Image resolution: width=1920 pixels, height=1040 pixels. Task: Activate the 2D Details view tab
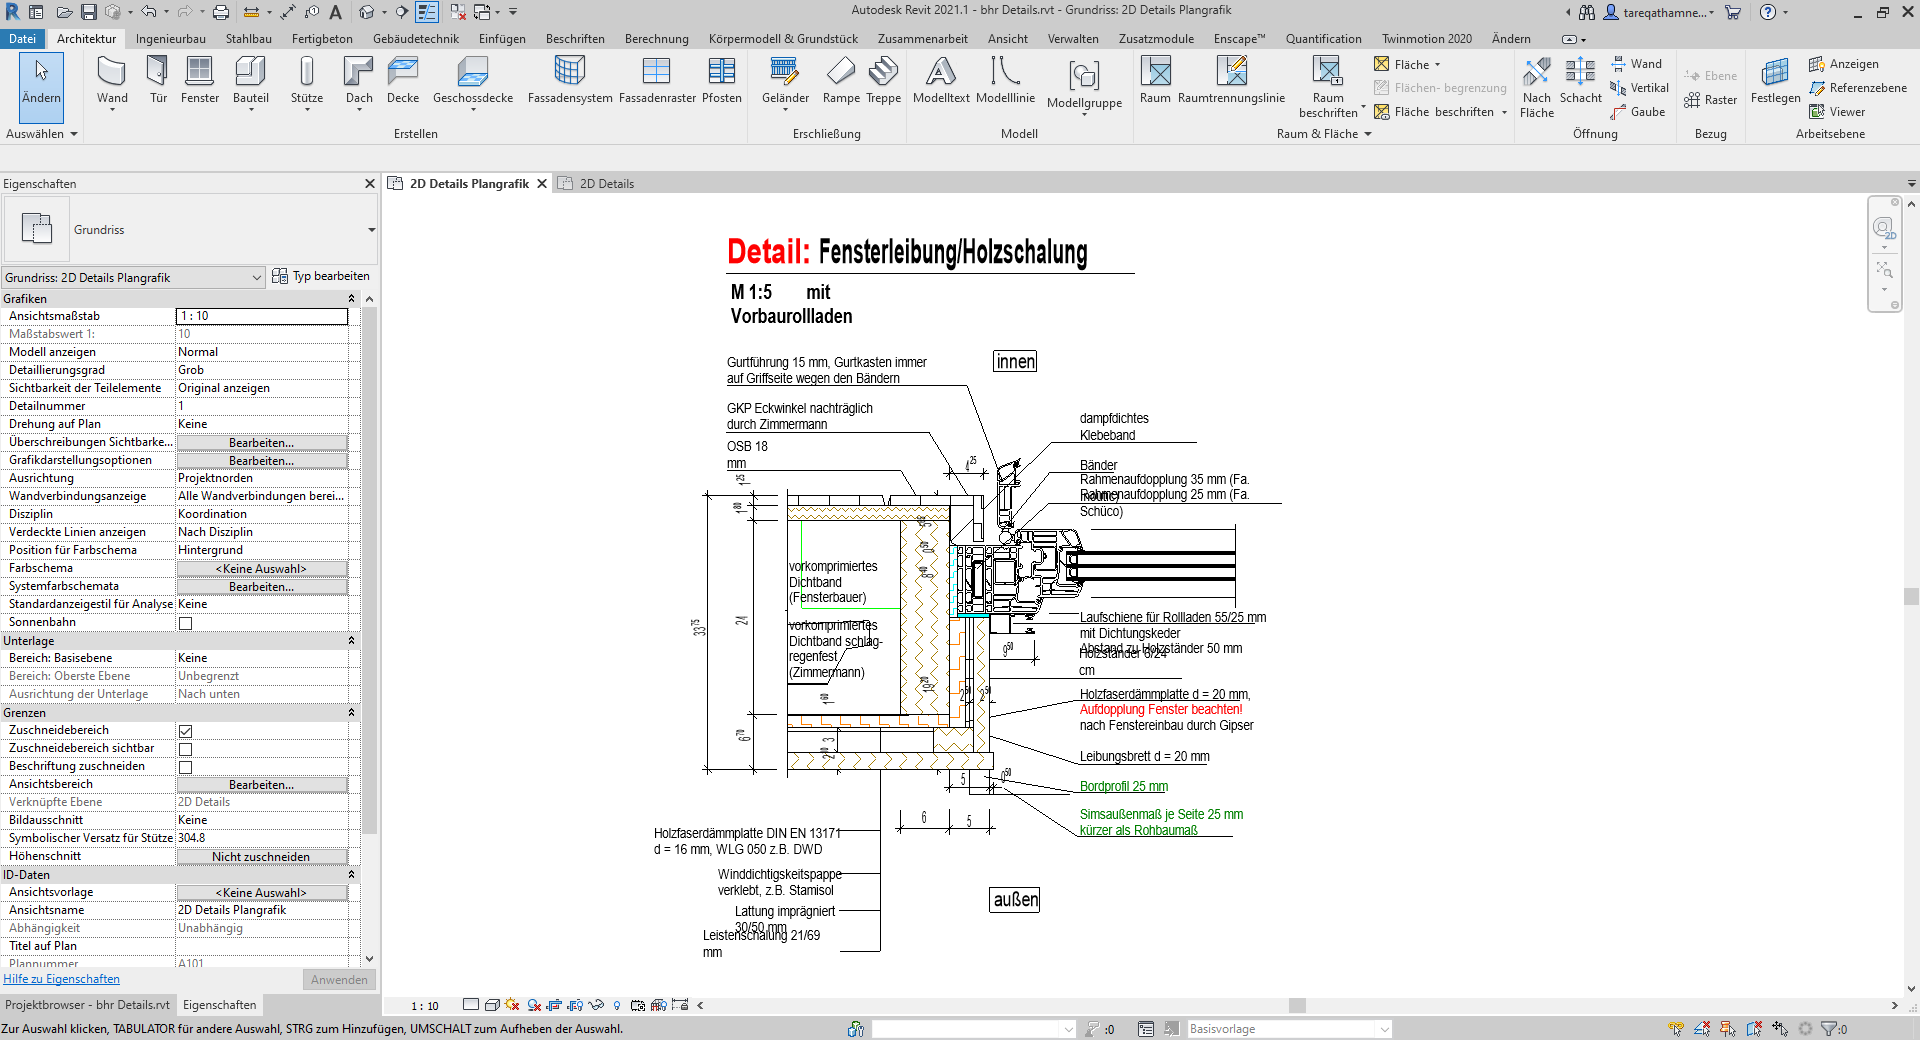(x=605, y=183)
